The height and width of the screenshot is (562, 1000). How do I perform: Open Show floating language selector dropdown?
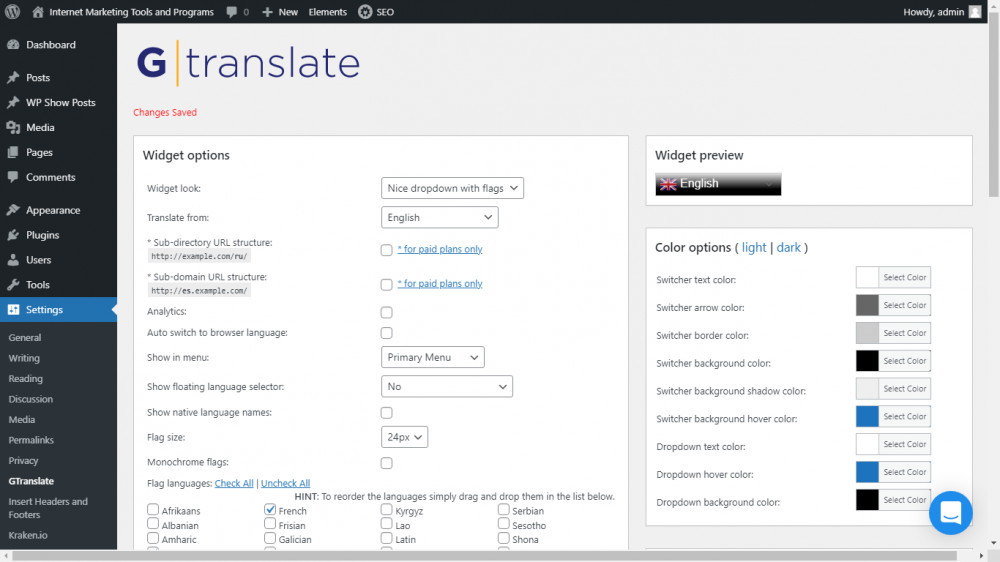[x=446, y=387]
